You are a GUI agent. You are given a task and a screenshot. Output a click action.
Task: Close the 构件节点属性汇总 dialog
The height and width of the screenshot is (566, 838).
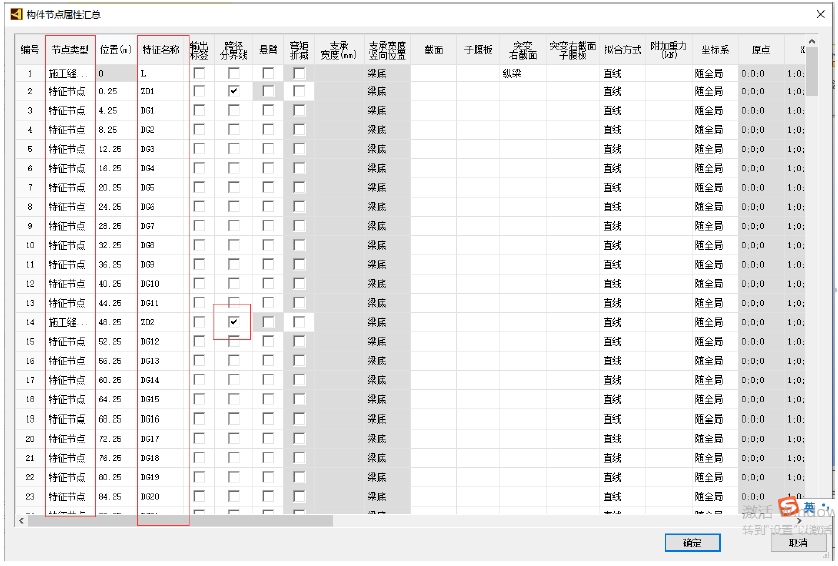point(820,14)
